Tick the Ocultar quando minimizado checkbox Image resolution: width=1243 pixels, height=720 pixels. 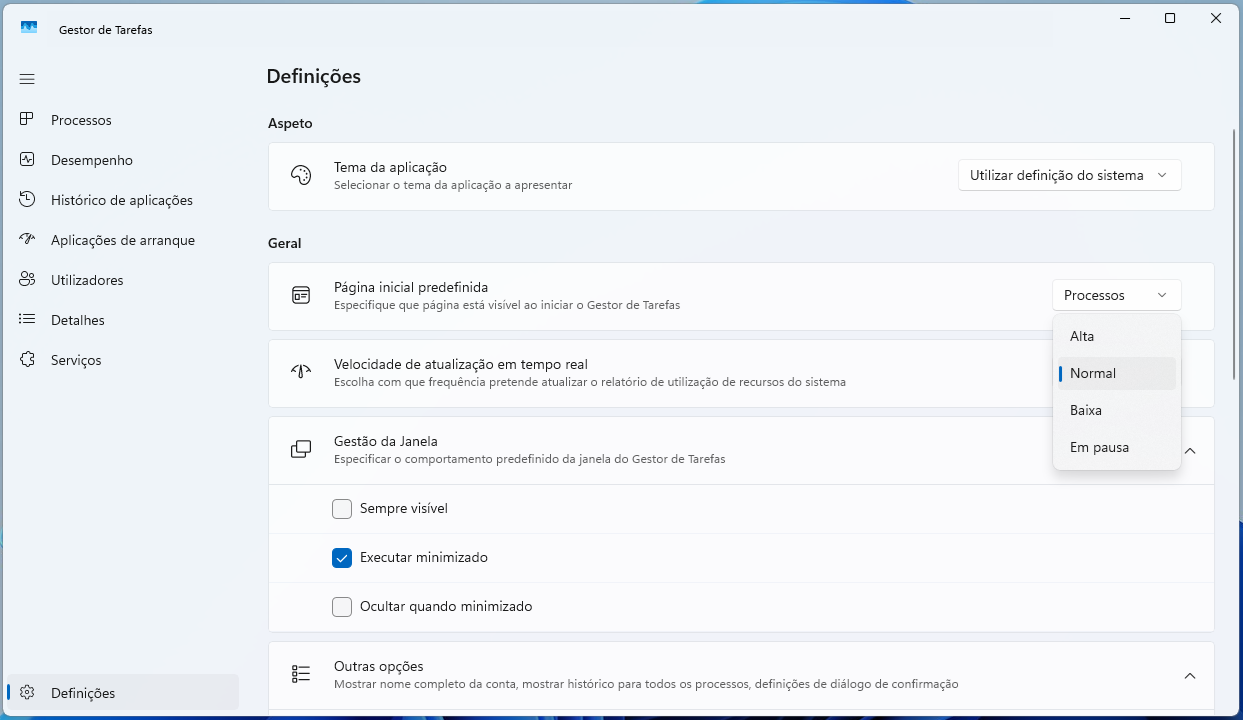point(342,607)
